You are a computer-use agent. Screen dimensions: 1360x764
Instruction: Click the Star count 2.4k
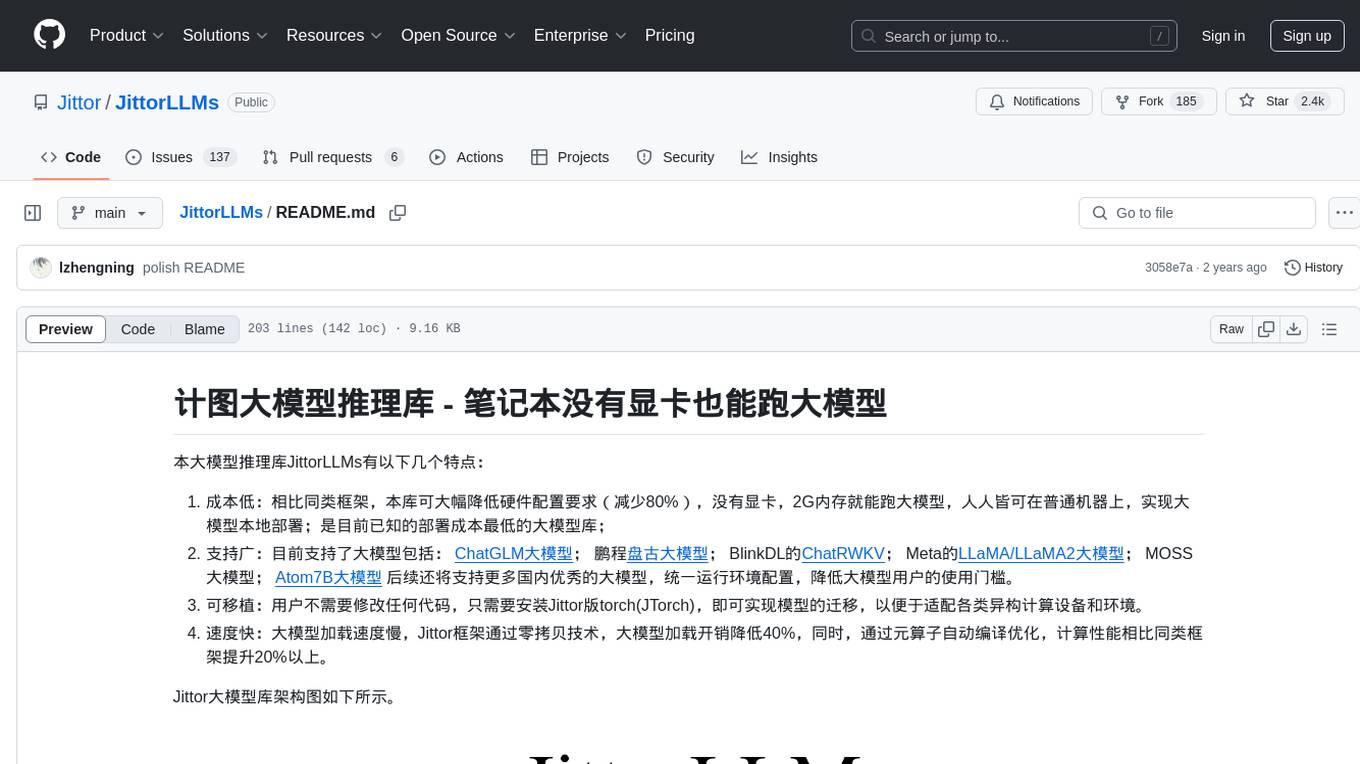point(1310,101)
